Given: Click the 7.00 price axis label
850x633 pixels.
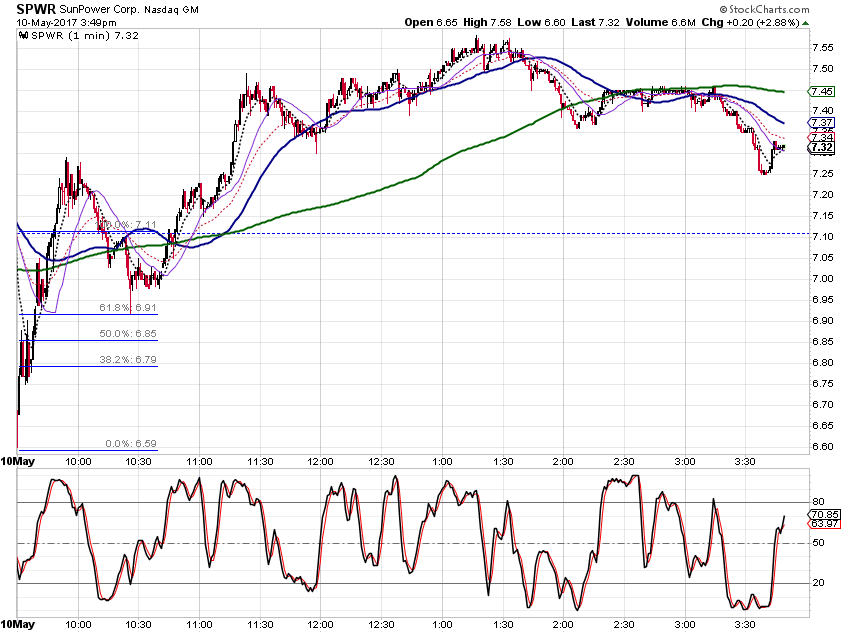Looking at the screenshot, I should pos(823,279).
